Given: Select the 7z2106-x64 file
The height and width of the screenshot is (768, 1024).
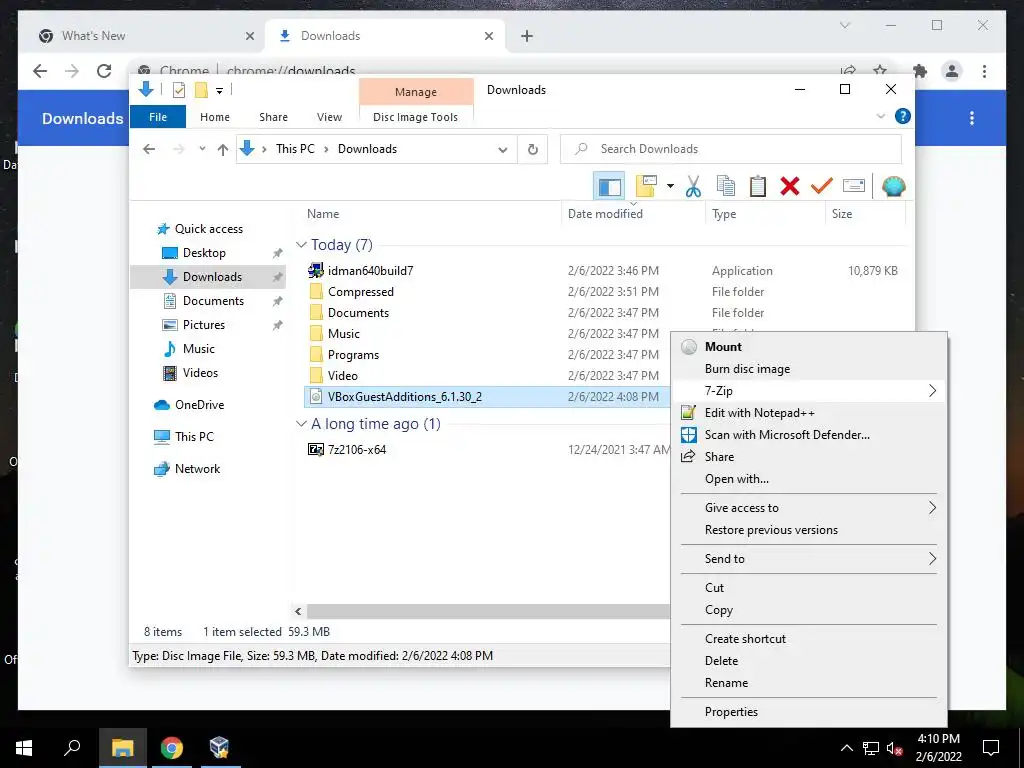Looking at the screenshot, I should point(357,449).
